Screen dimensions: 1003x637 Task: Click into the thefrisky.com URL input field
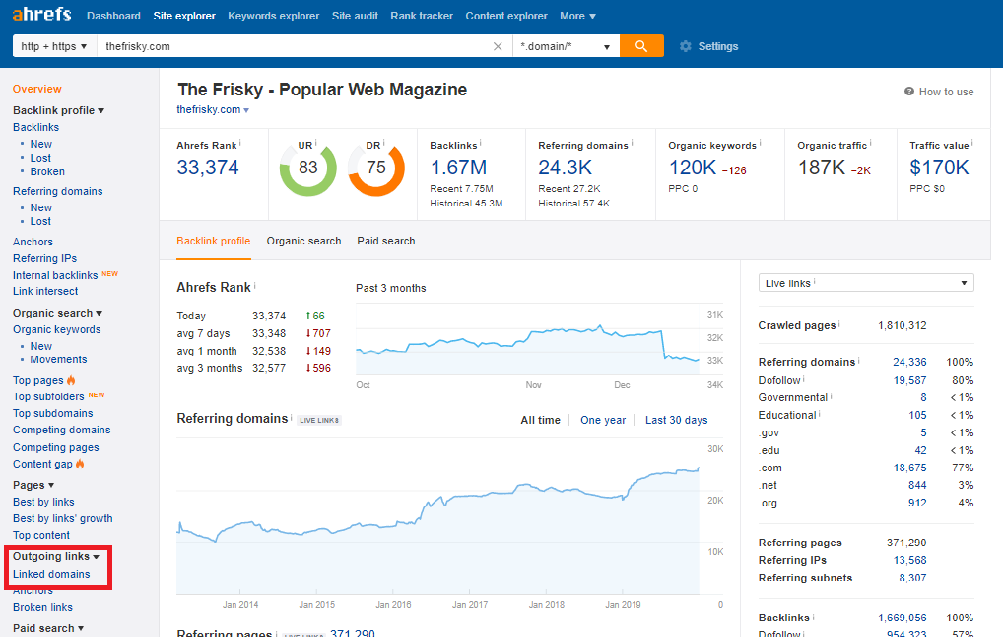coord(294,46)
